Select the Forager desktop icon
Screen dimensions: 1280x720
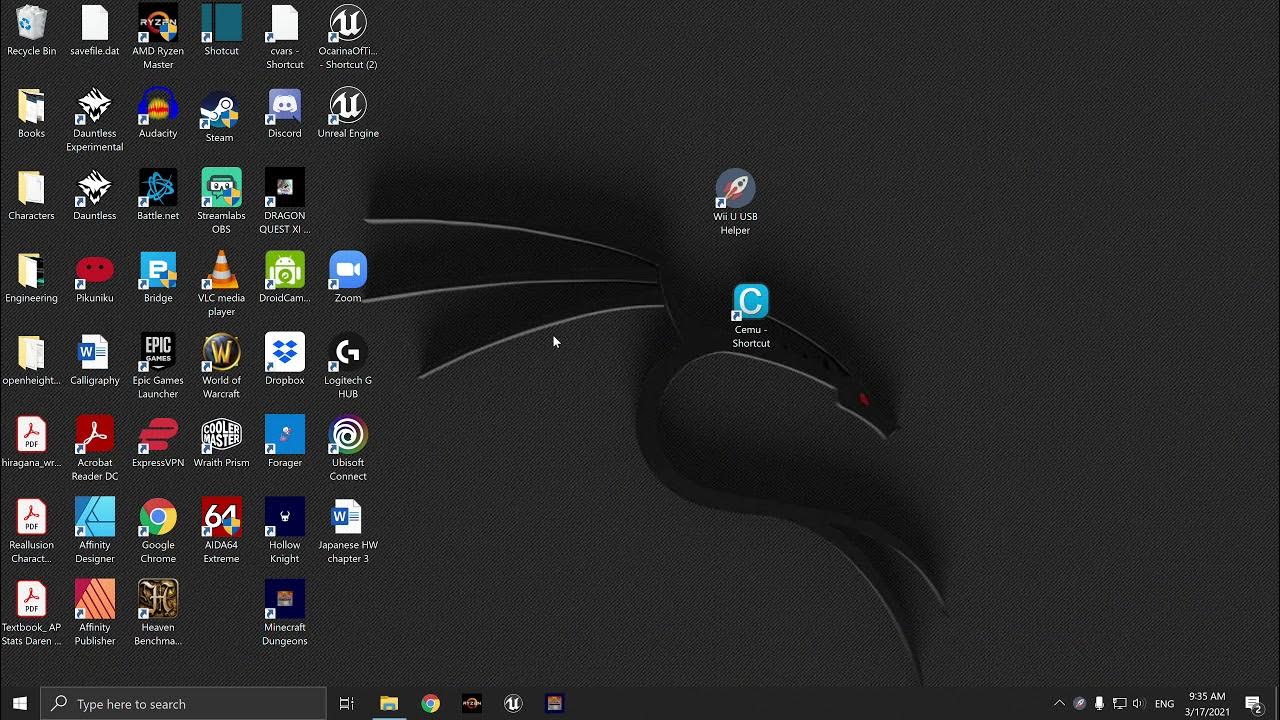pyautogui.click(x=285, y=443)
